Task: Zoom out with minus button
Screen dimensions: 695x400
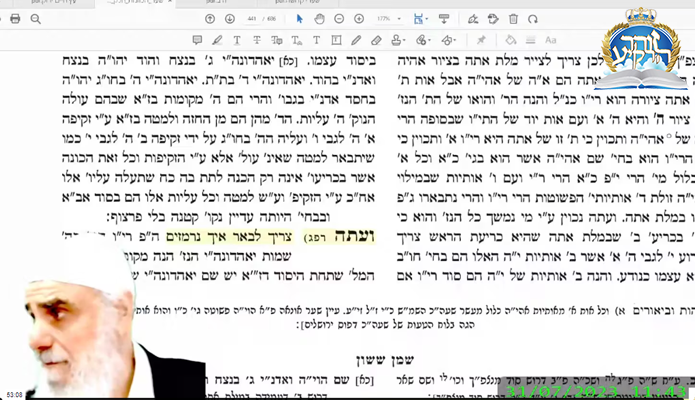Action: (x=341, y=19)
